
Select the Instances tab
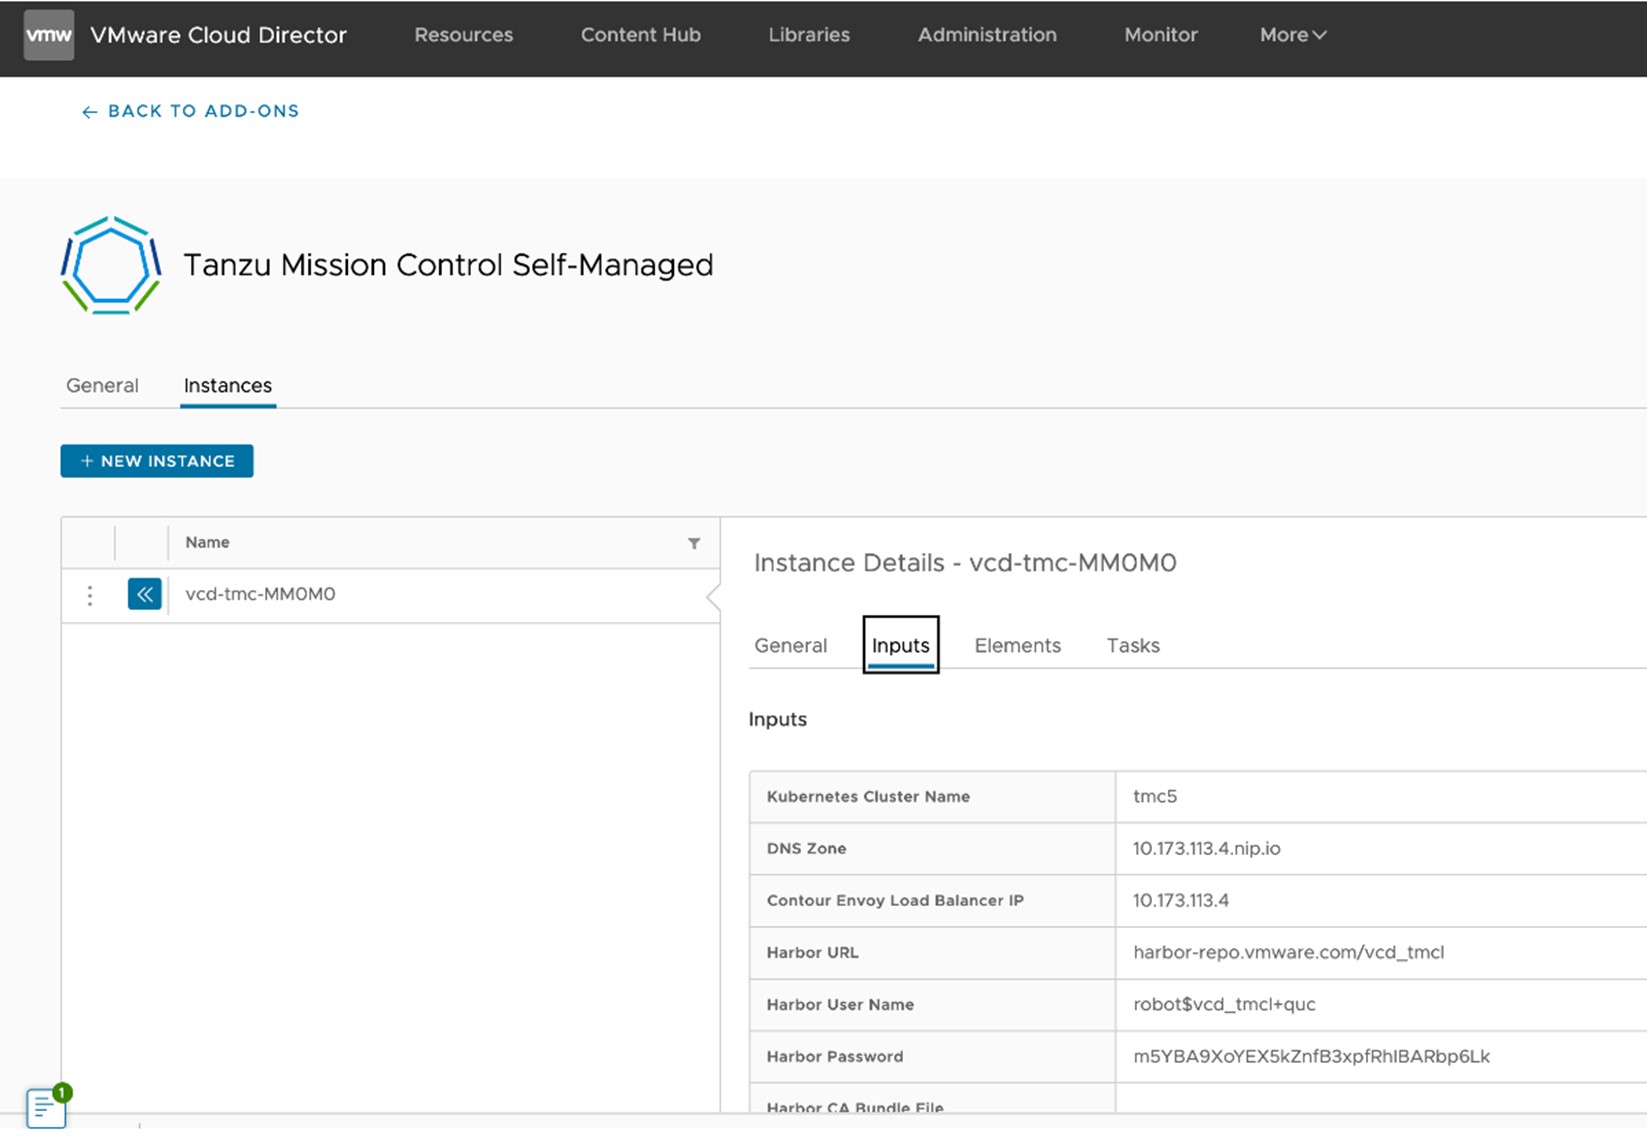[227, 386]
